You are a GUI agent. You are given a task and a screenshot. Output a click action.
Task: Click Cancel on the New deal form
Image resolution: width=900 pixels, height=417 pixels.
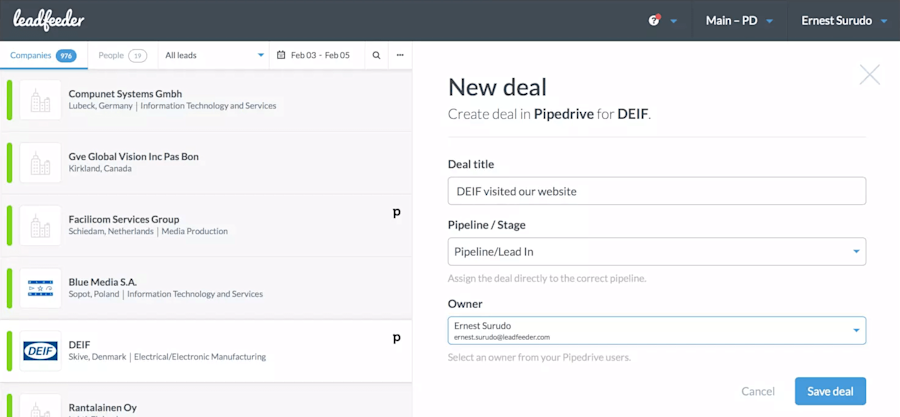coord(758,392)
